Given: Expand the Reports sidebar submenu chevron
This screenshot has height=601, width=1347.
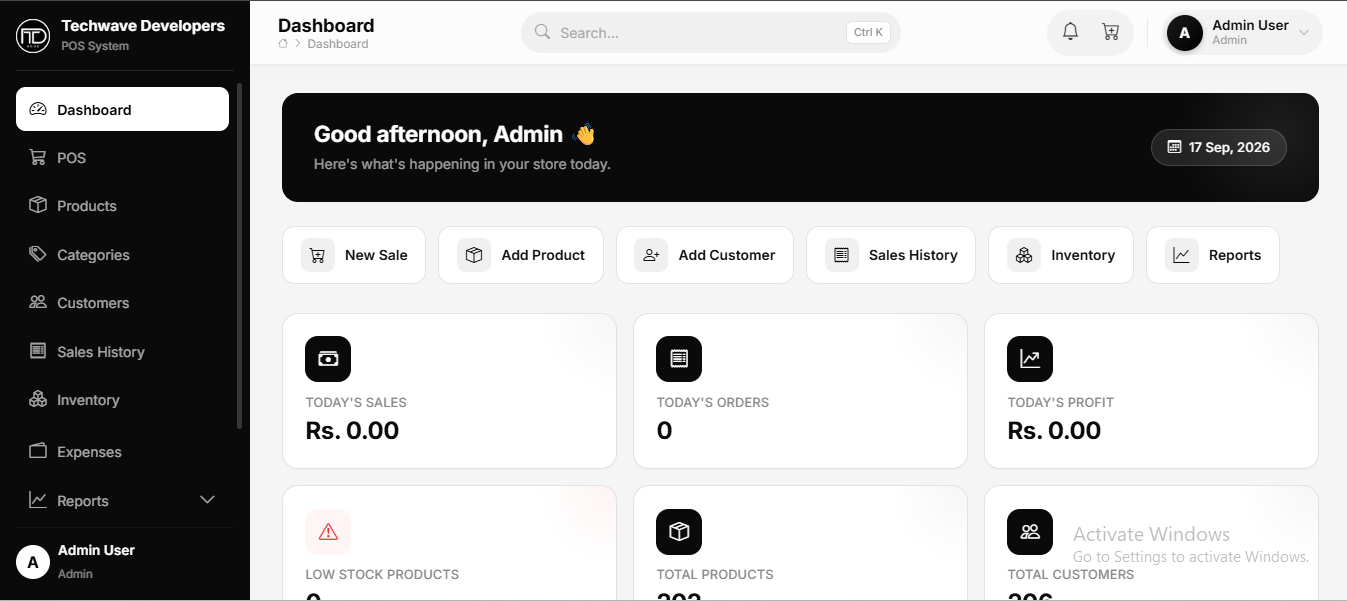Looking at the screenshot, I should [208, 500].
